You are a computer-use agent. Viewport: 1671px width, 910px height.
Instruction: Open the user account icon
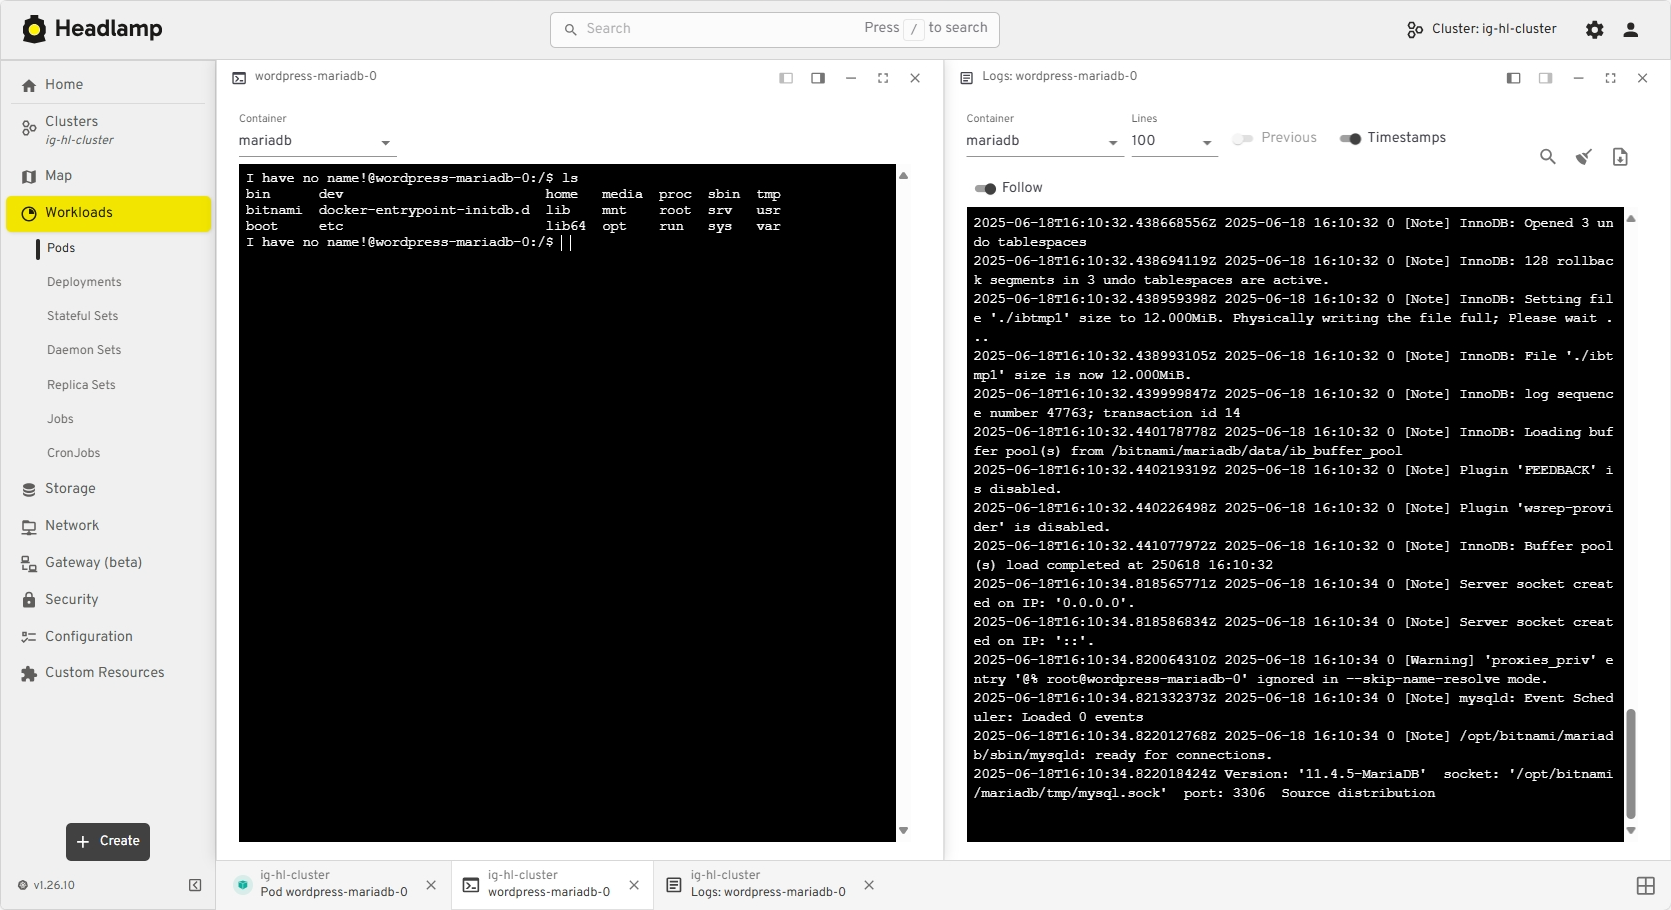[x=1630, y=30]
